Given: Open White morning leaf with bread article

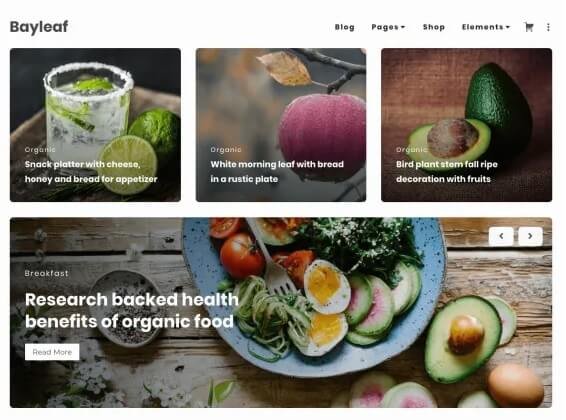Looking at the screenshot, I should (x=277, y=172).
